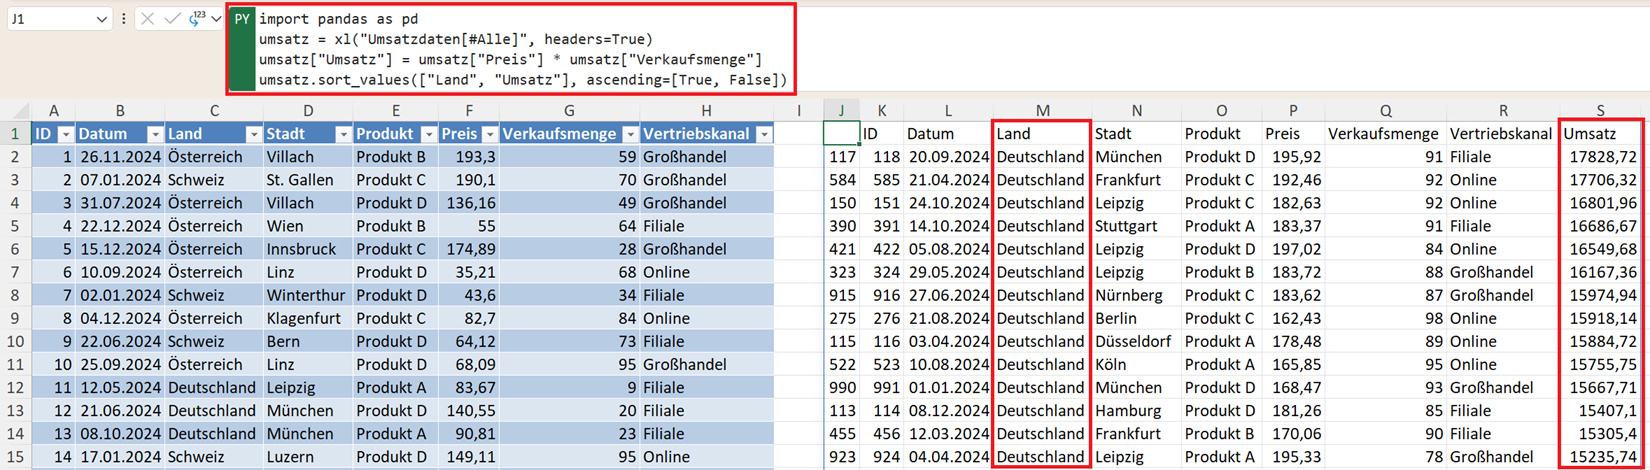
Task: Open the Verkaufsmenge filter dropdown
Action: pos(630,134)
